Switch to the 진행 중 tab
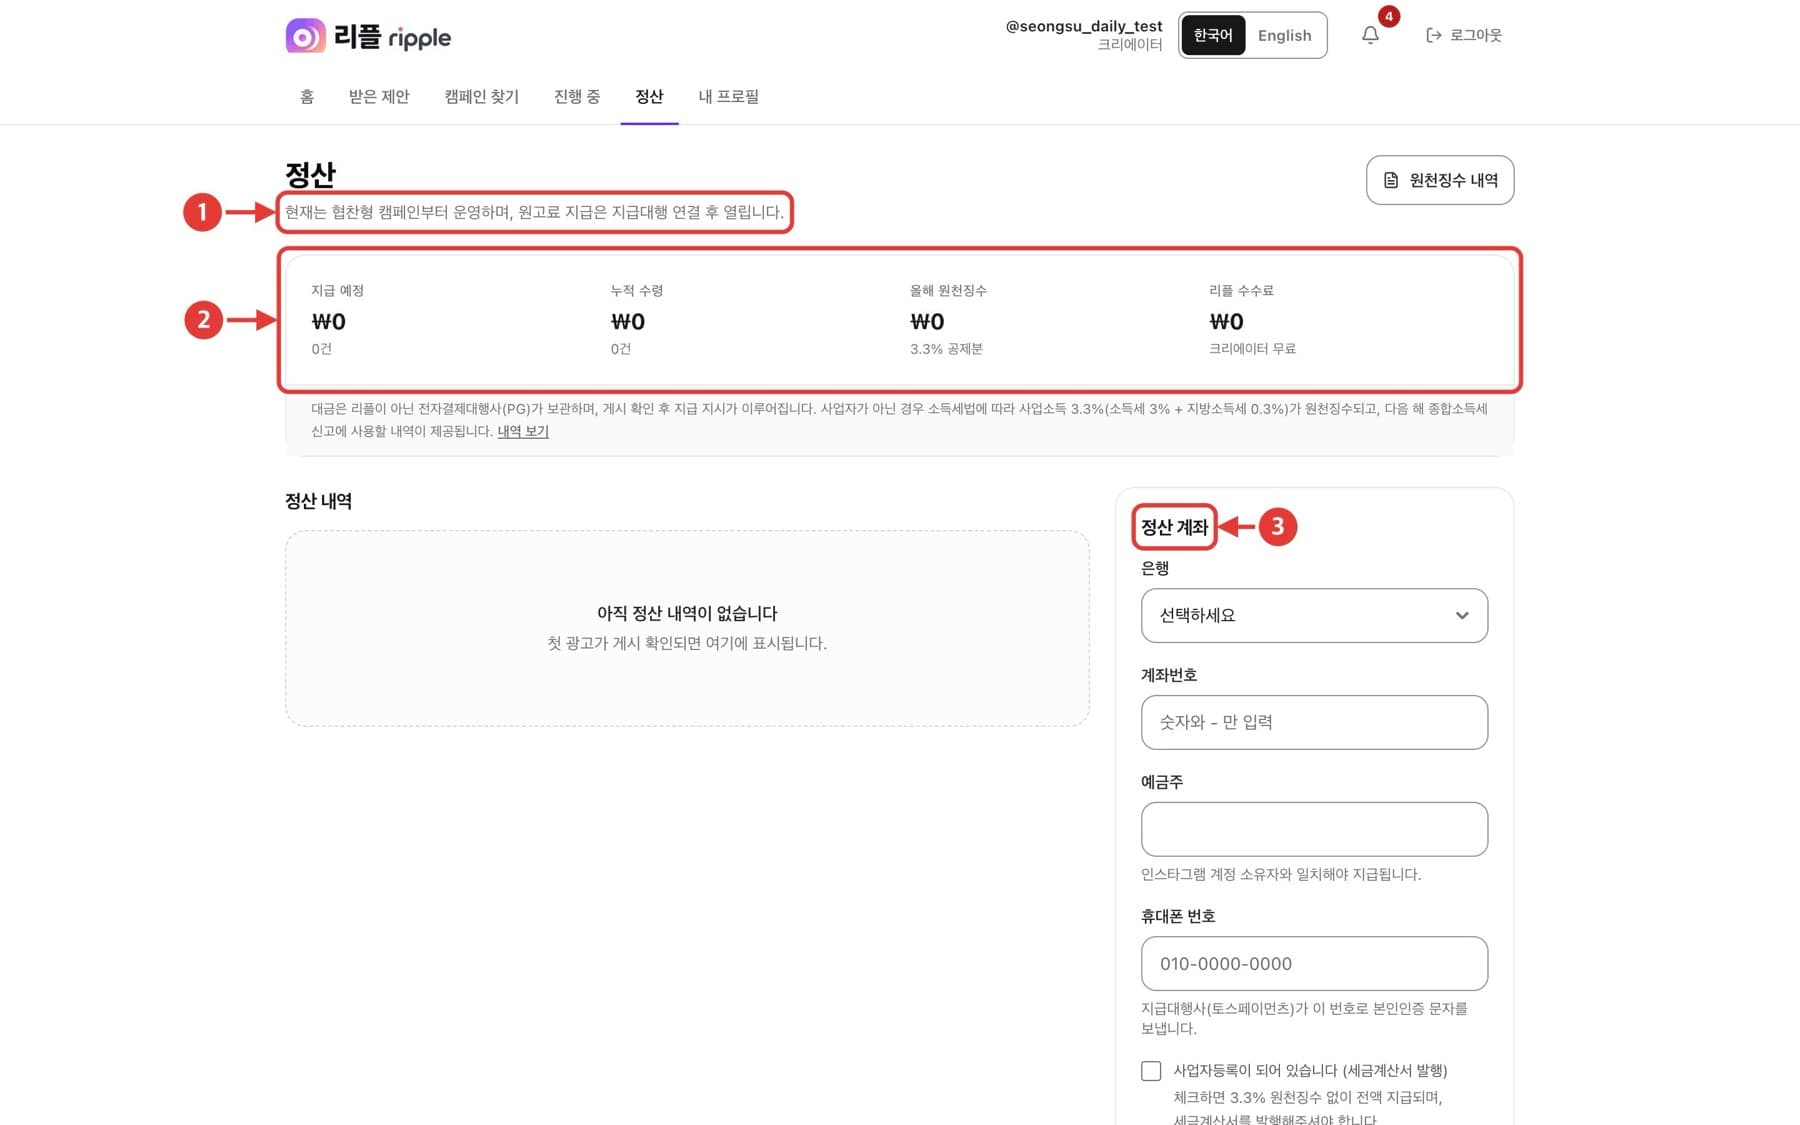This screenshot has height=1125, width=1800. tap(577, 96)
